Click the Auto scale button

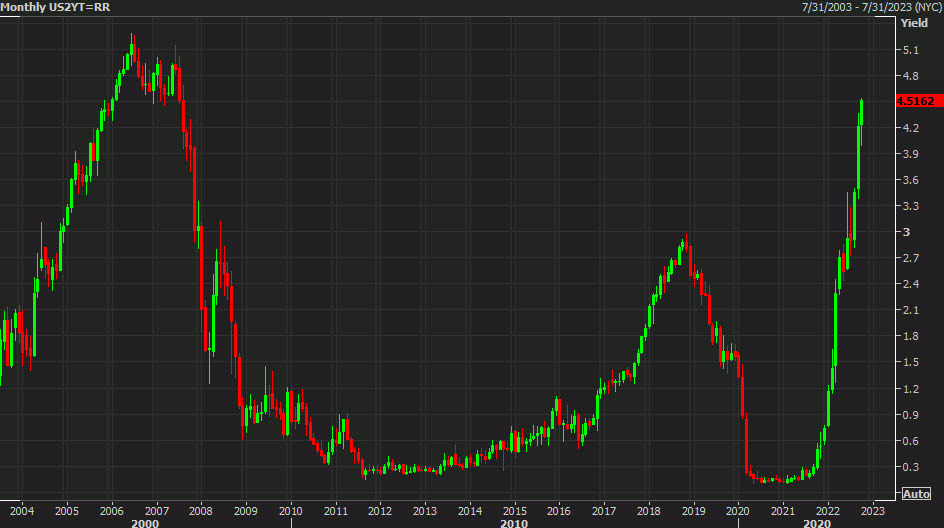(916, 494)
